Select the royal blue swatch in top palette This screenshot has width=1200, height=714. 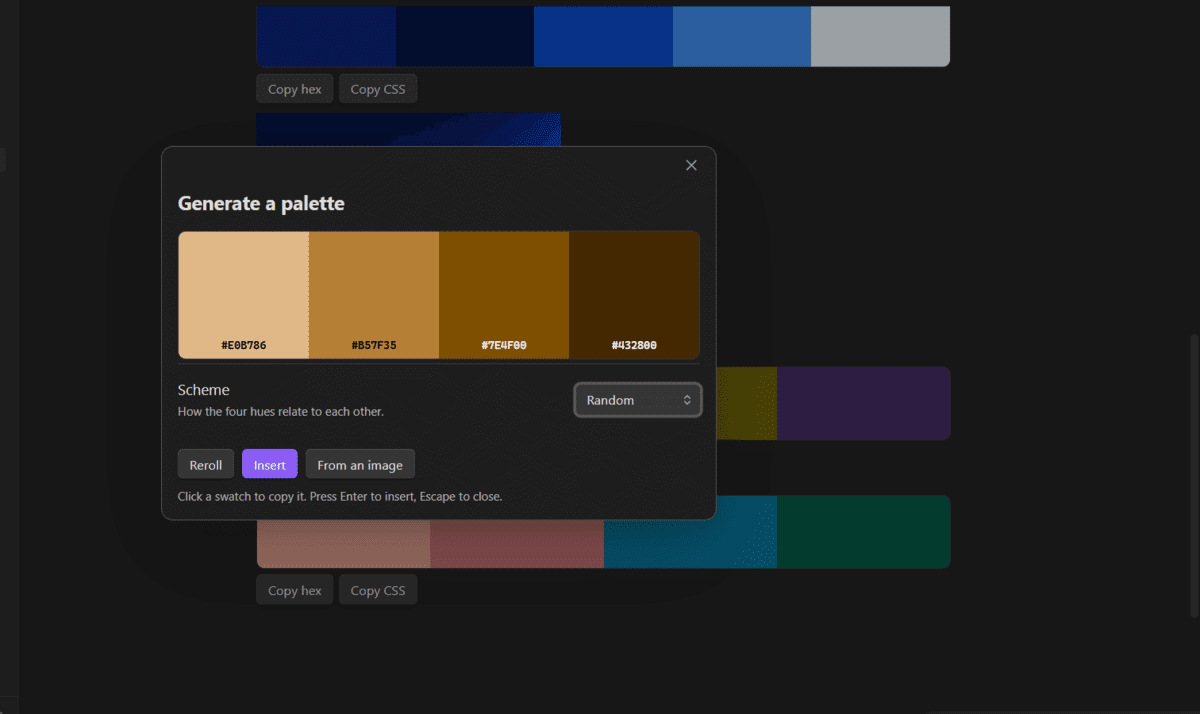[x=603, y=36]
